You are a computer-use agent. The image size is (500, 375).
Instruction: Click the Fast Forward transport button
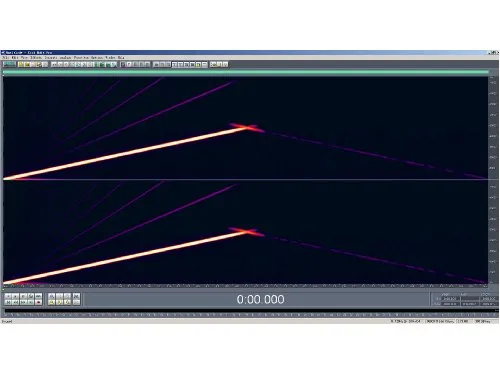click(23, 302)
